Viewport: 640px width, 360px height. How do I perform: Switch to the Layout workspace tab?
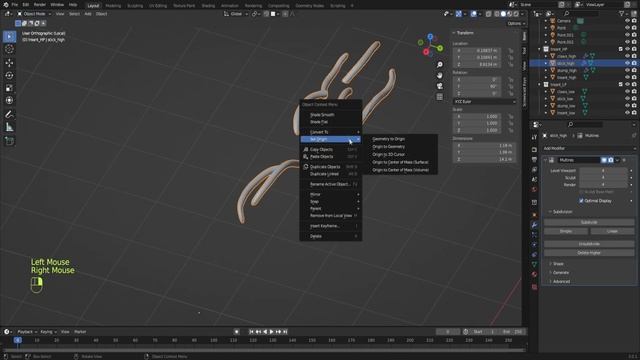coord(93,6)
